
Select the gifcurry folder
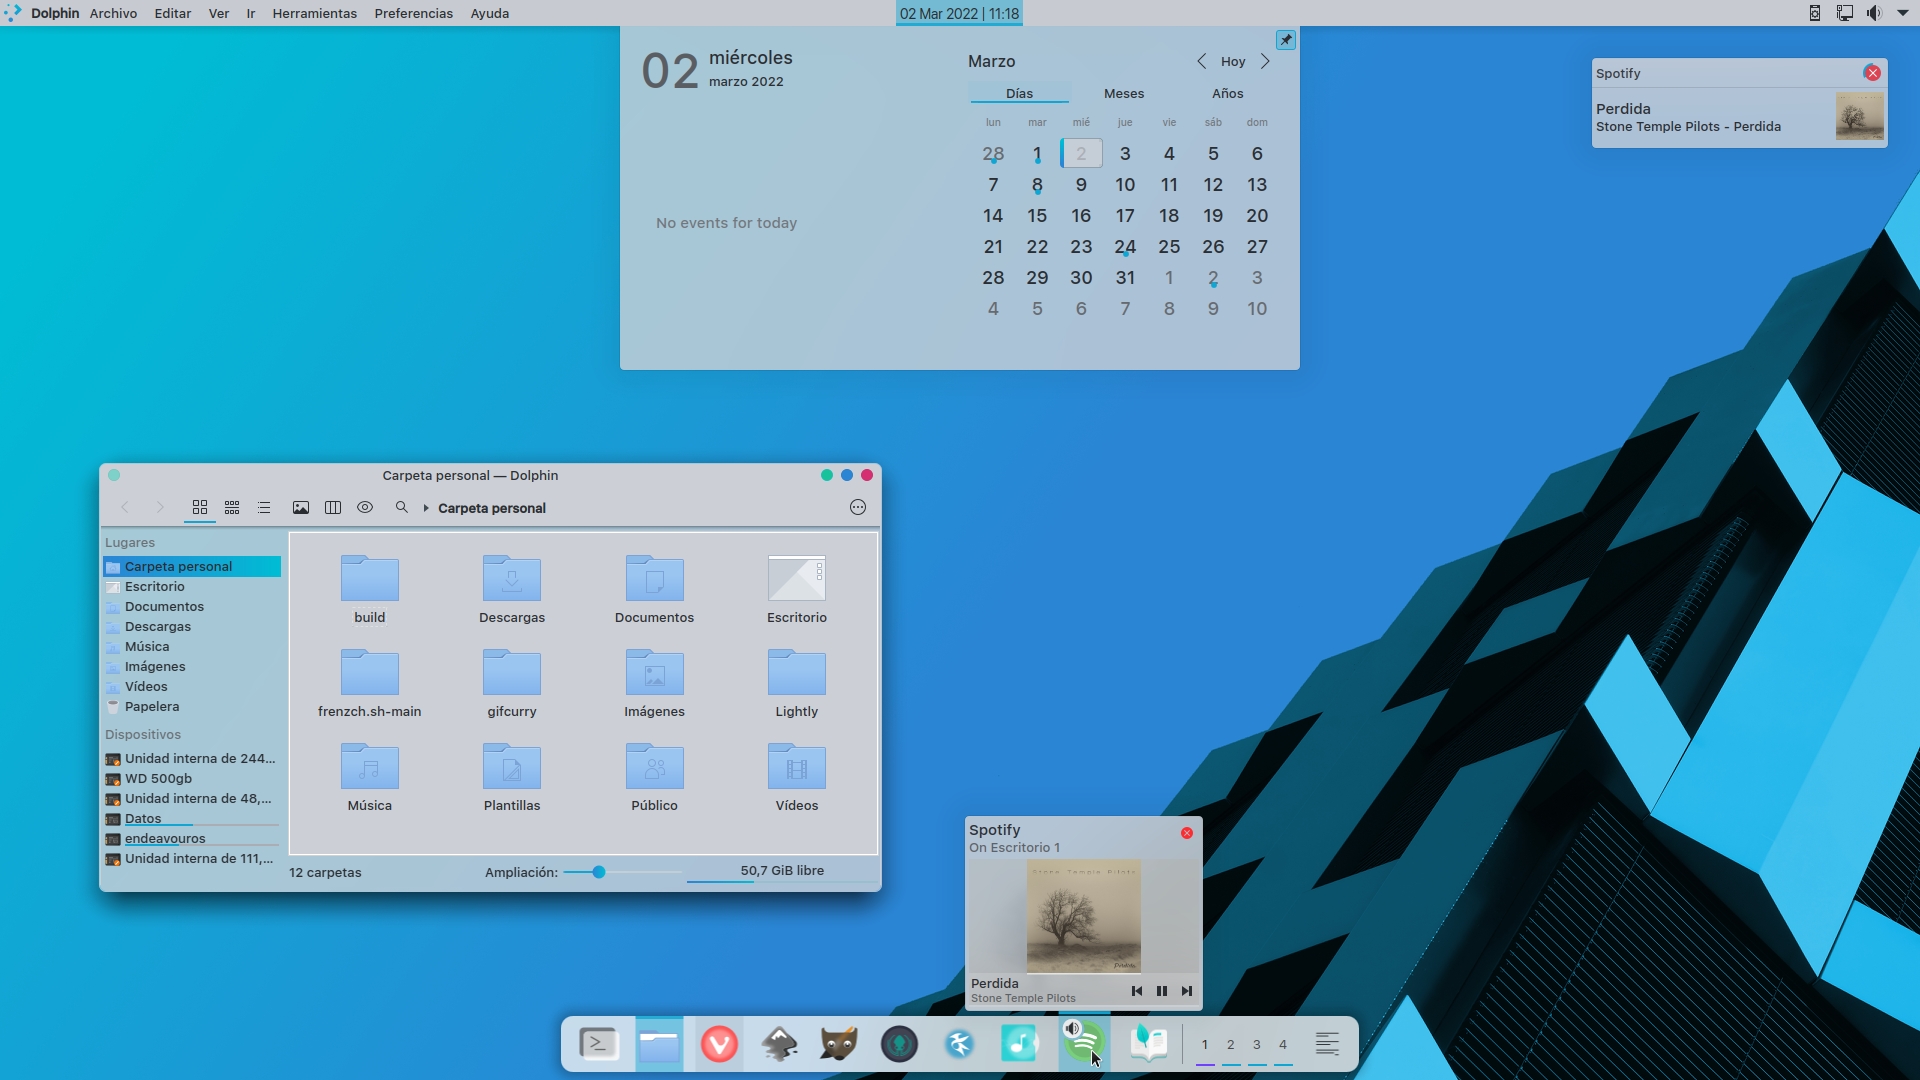coord(512,683)
